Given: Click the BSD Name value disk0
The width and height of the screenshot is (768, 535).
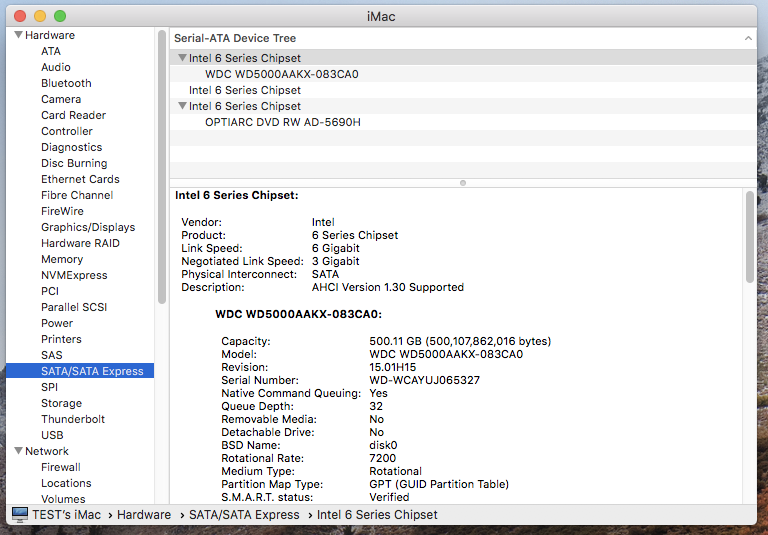Looking at the screenshot, I should [x=383, y=445].
